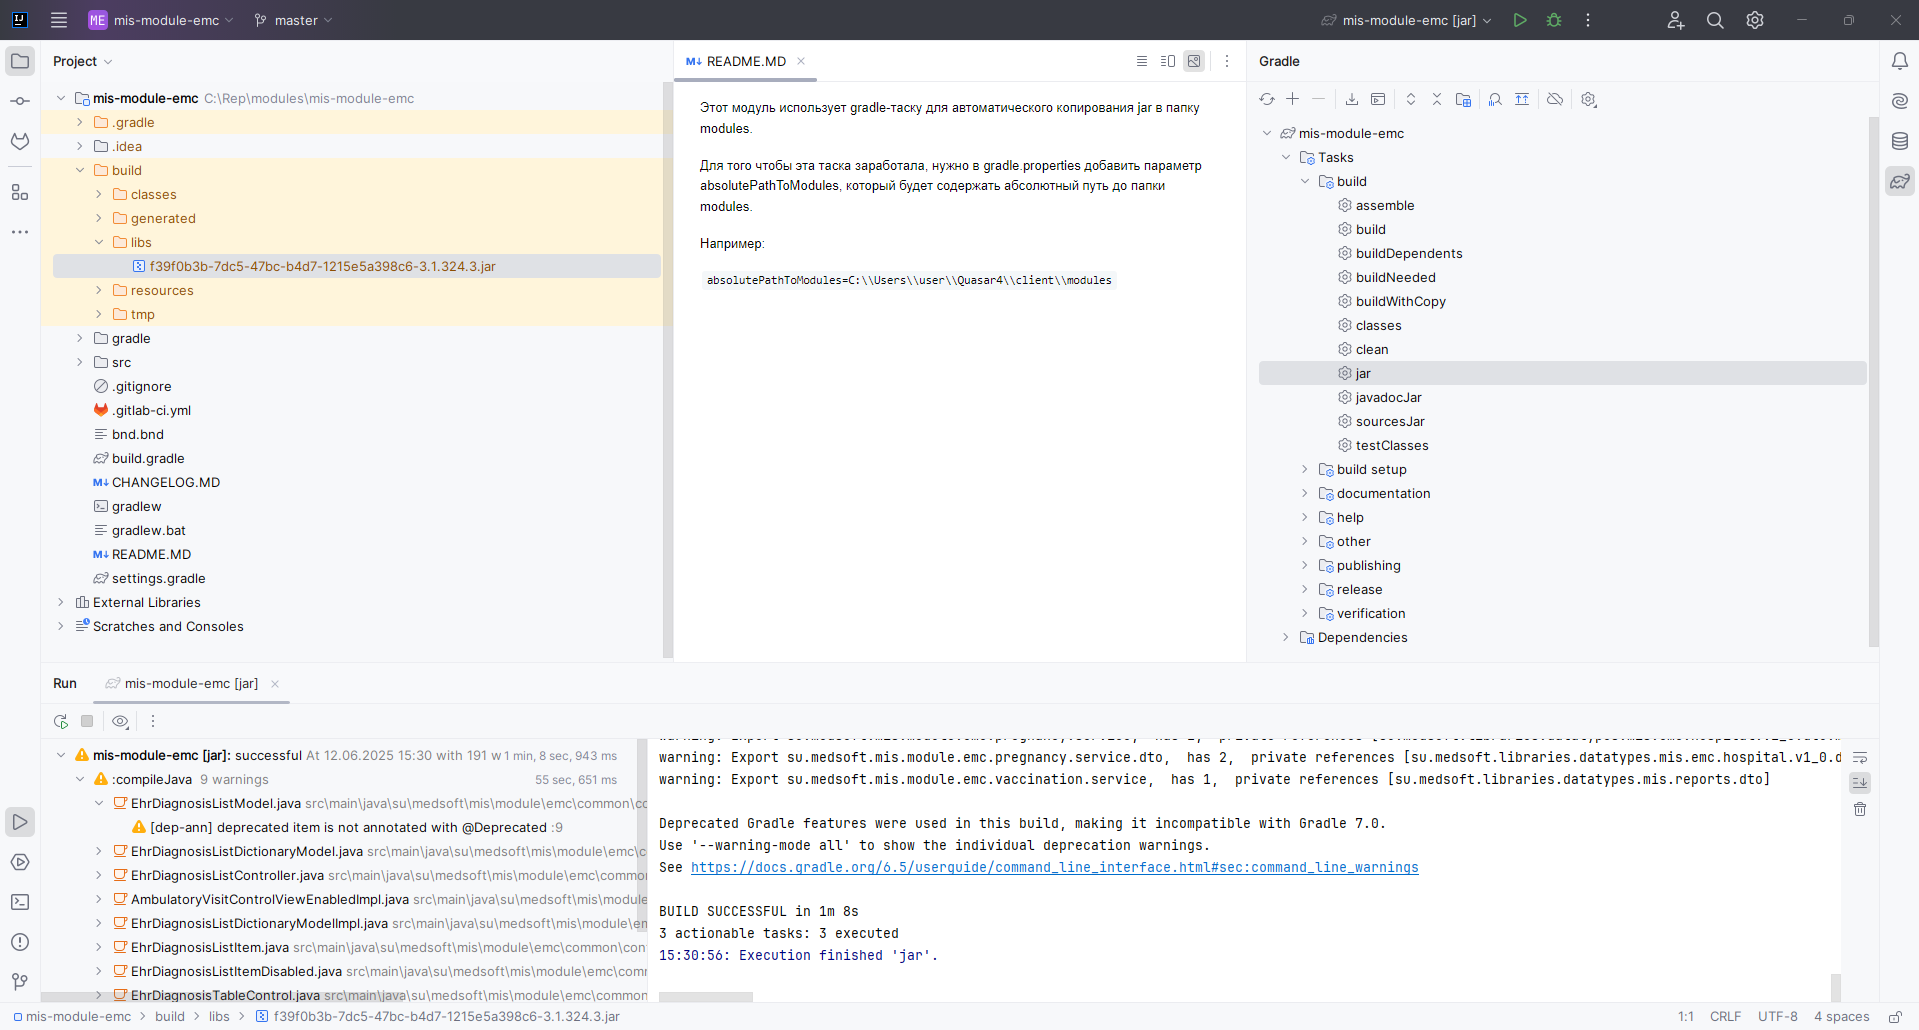The width and height of the screenshot is (1919, 1030).
Task: Select the buildWithCopy Gradle task
Action: [x=1400, y=301]
